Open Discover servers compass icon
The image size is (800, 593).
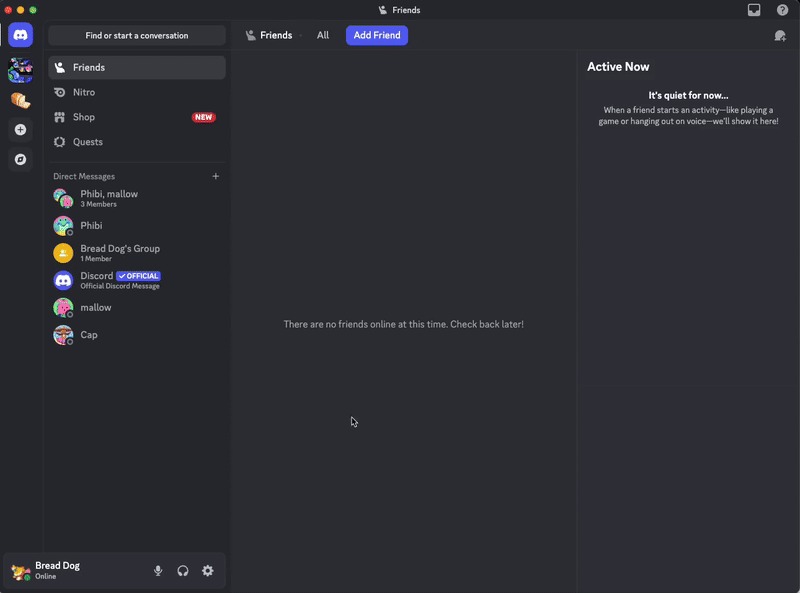[x=20, y=159]
